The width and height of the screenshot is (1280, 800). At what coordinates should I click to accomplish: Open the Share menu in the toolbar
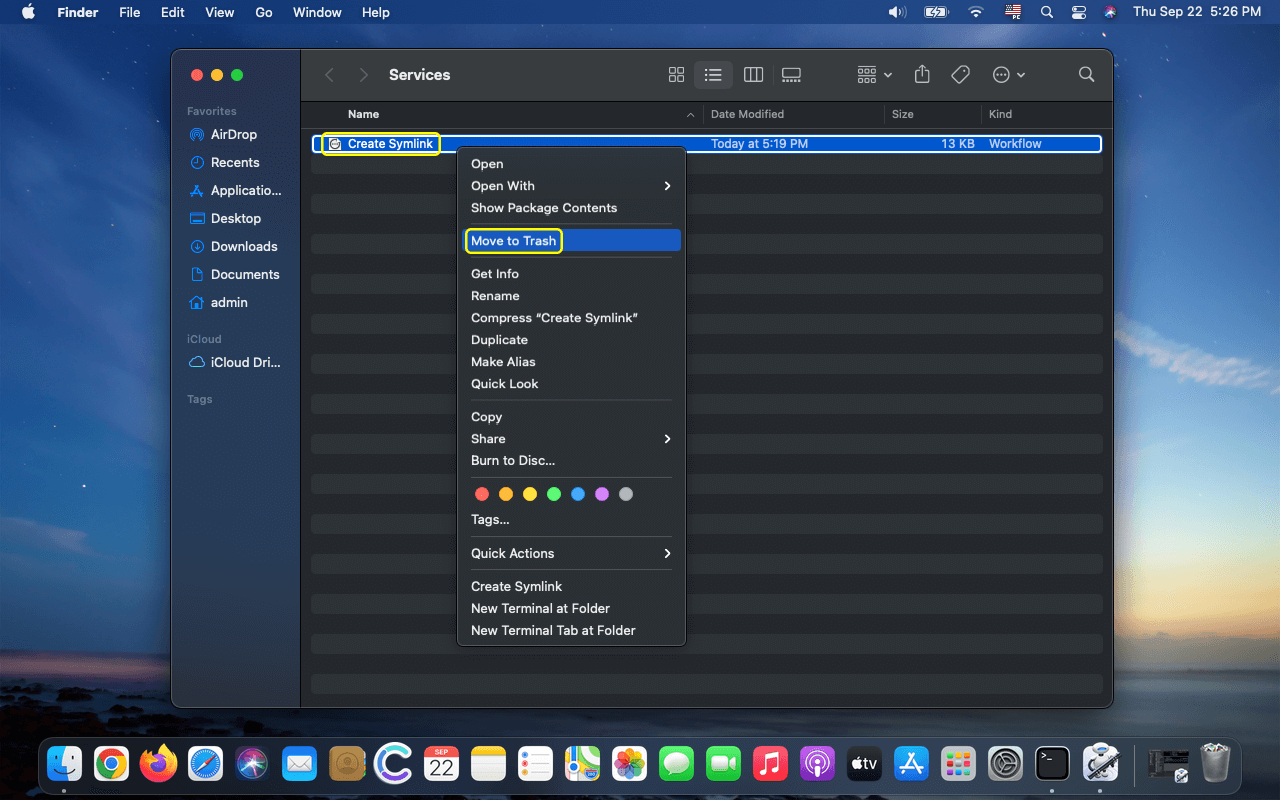(921, 74)
